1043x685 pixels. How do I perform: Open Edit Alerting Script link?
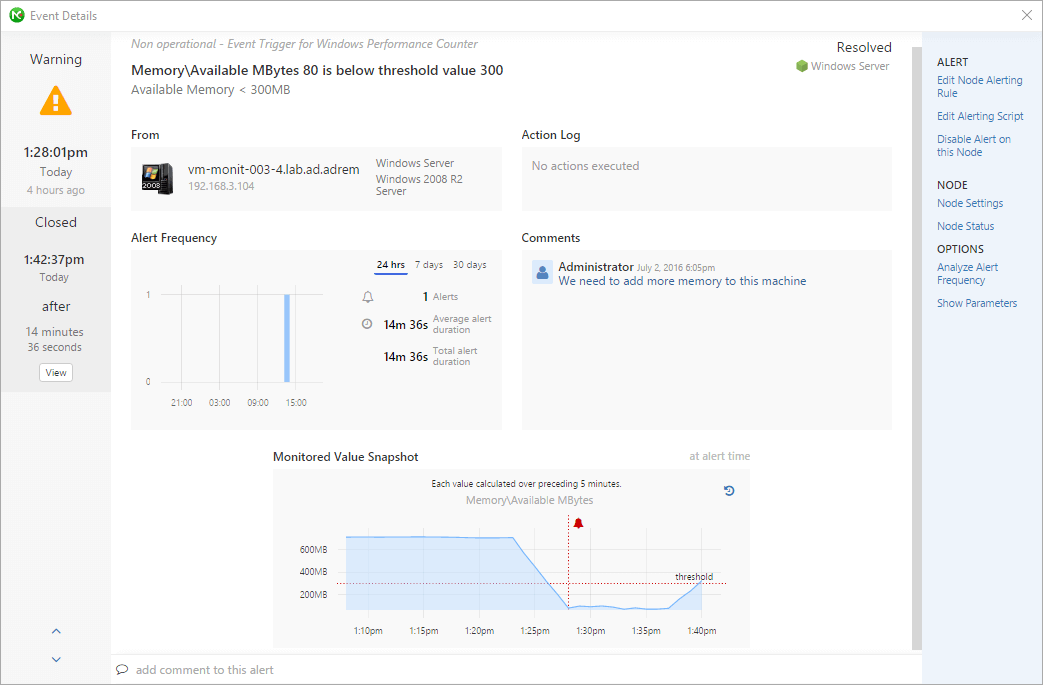[x=980, y=116]
